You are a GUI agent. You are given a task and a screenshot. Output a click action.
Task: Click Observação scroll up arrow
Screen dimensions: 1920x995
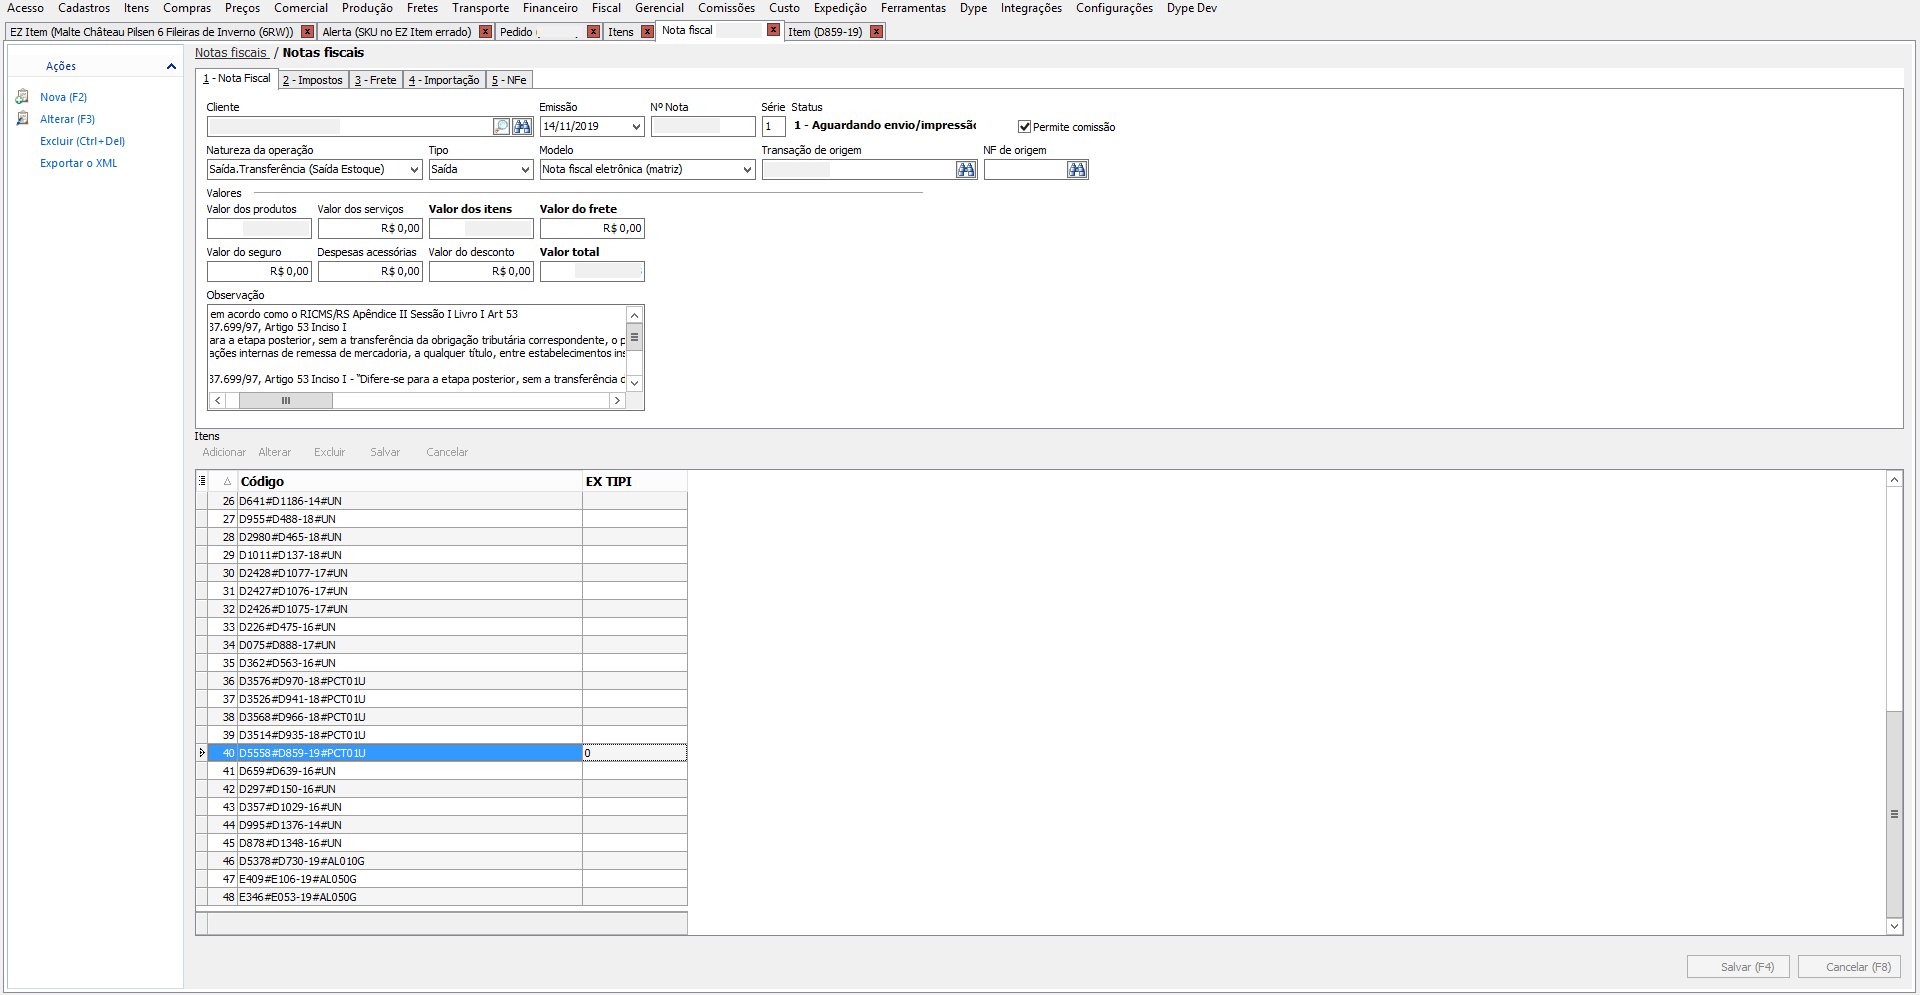(634, 315)
